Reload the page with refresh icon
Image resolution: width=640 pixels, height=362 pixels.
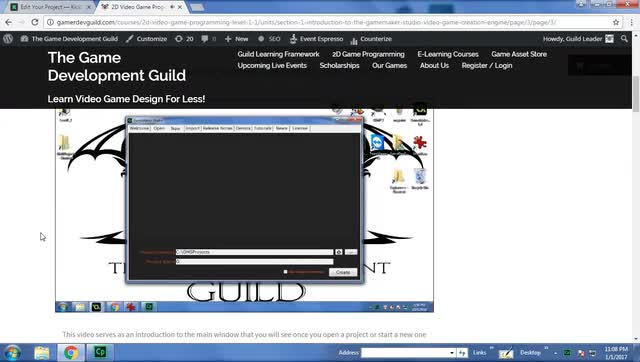pos(35,22)
